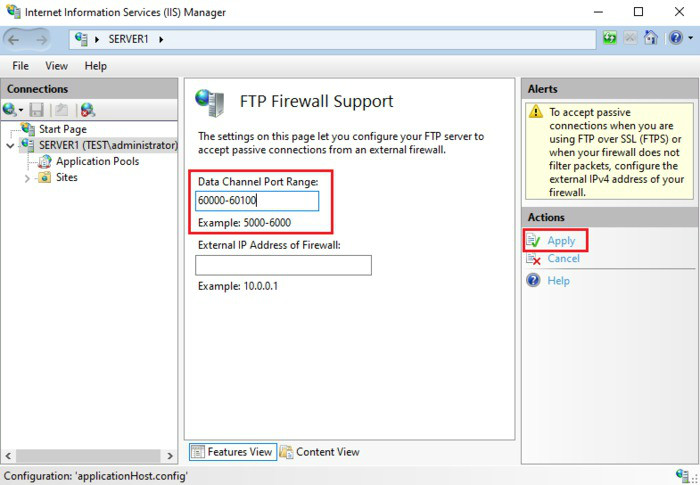Click the Refresh Page icon in address bar

[x=609, y=39]
